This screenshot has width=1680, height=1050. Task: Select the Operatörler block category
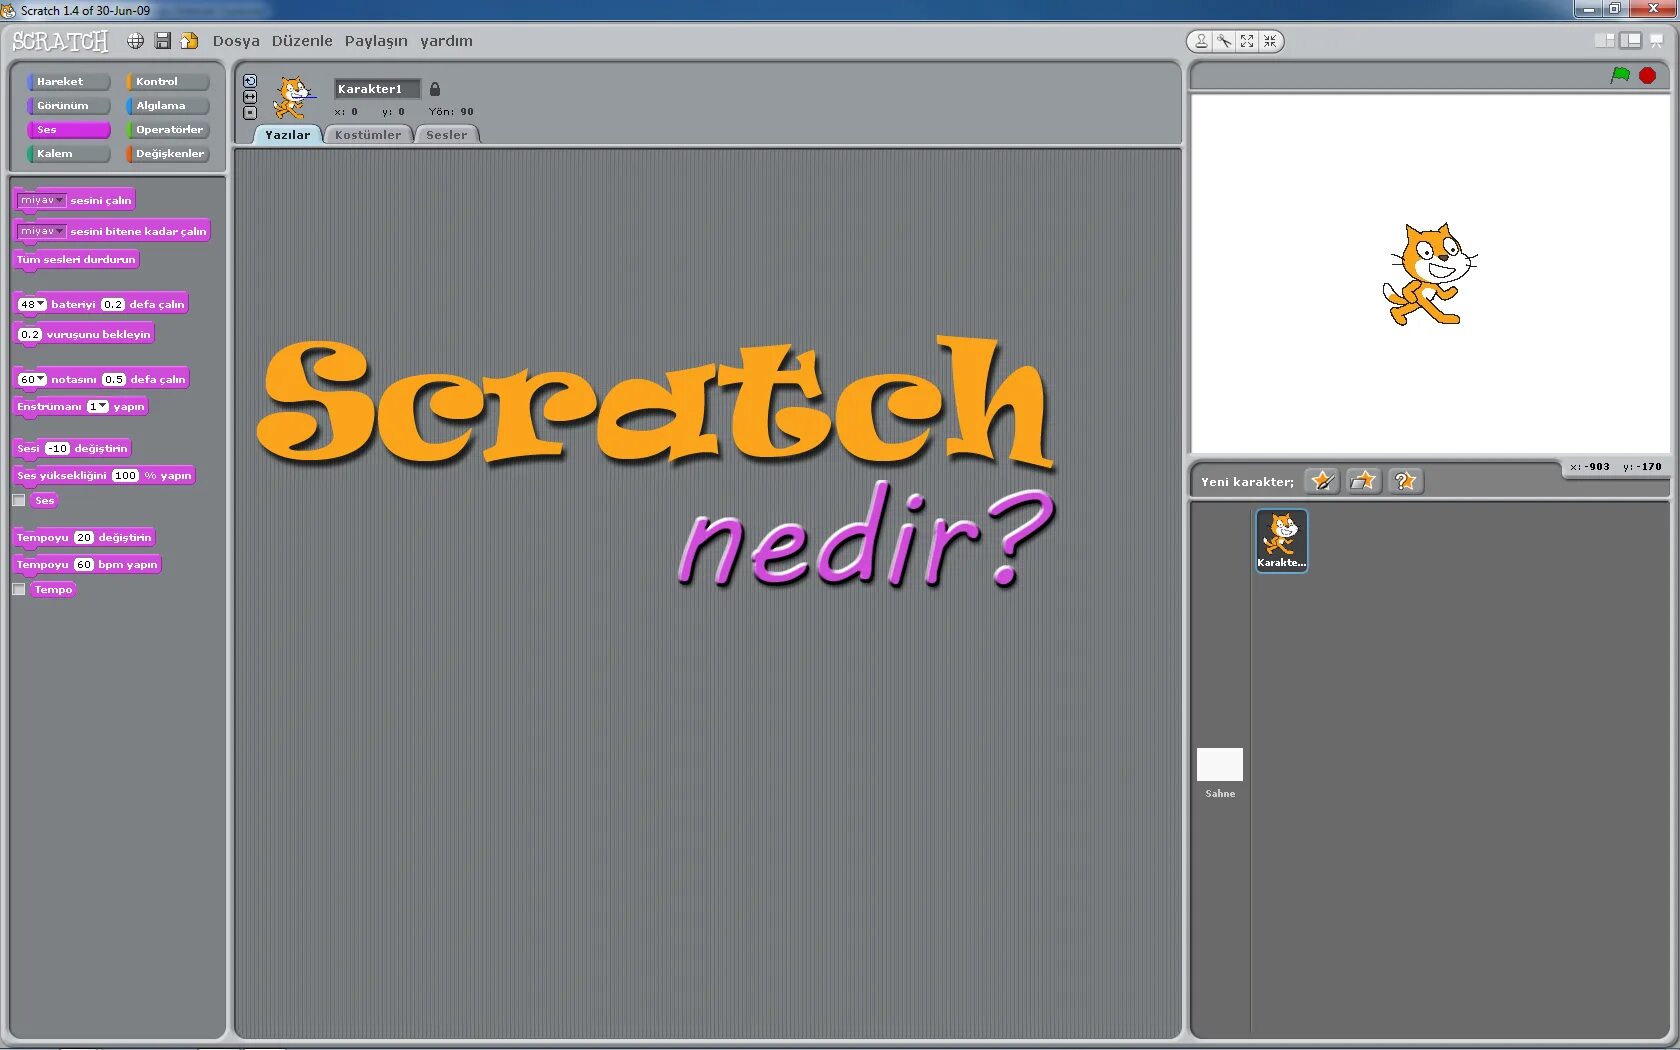coord(167,130)
